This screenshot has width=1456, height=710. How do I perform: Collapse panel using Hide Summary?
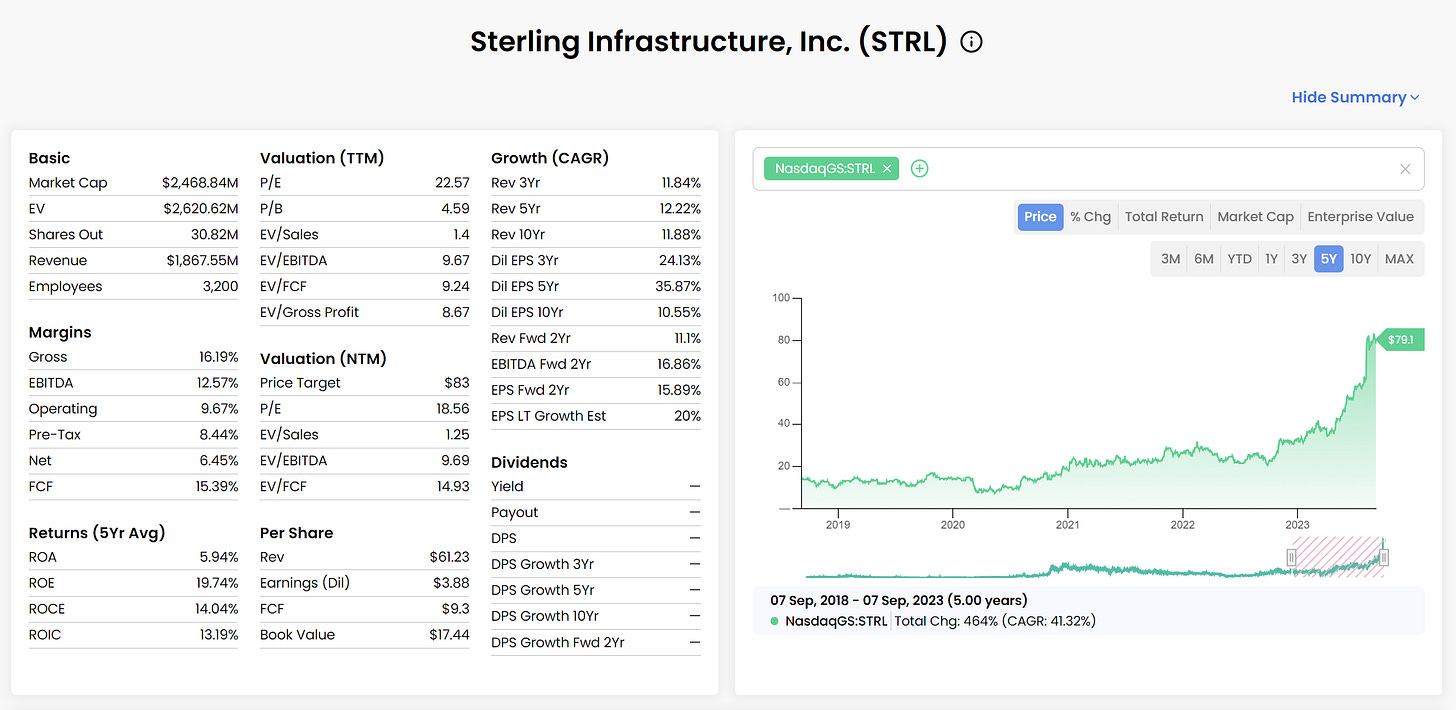click(x=1355, y=97)
